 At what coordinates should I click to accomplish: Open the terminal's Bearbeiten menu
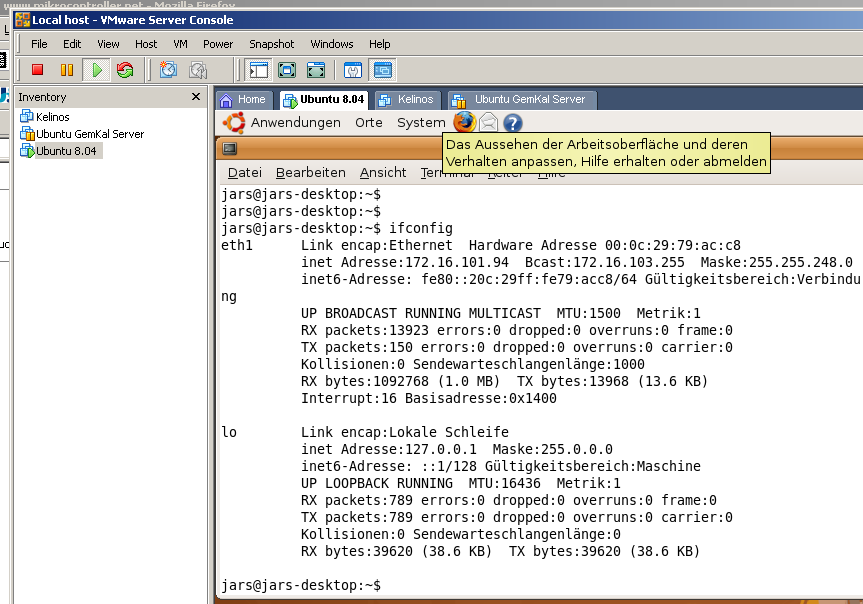point(310,173)
